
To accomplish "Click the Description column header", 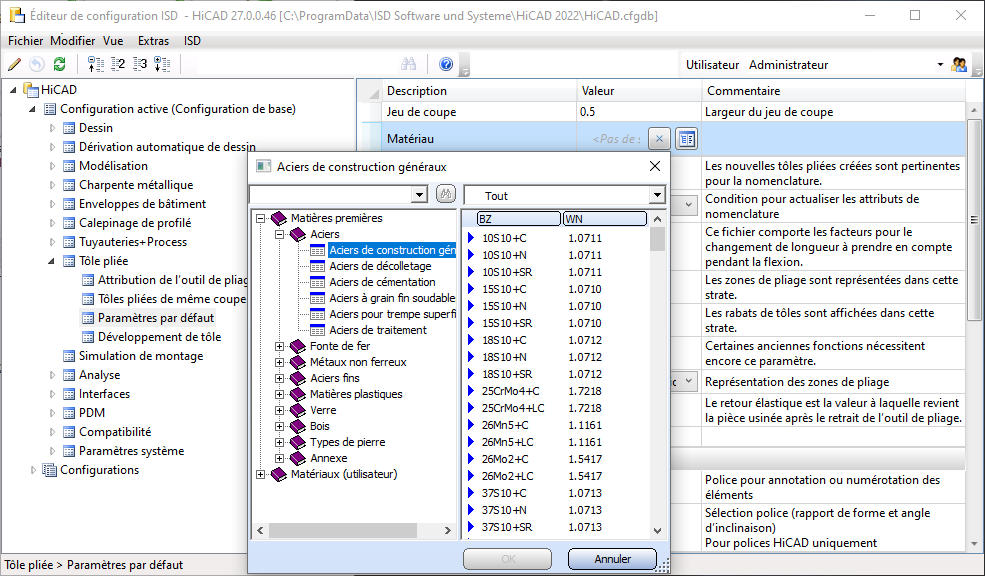I will (x=479, y=90).
